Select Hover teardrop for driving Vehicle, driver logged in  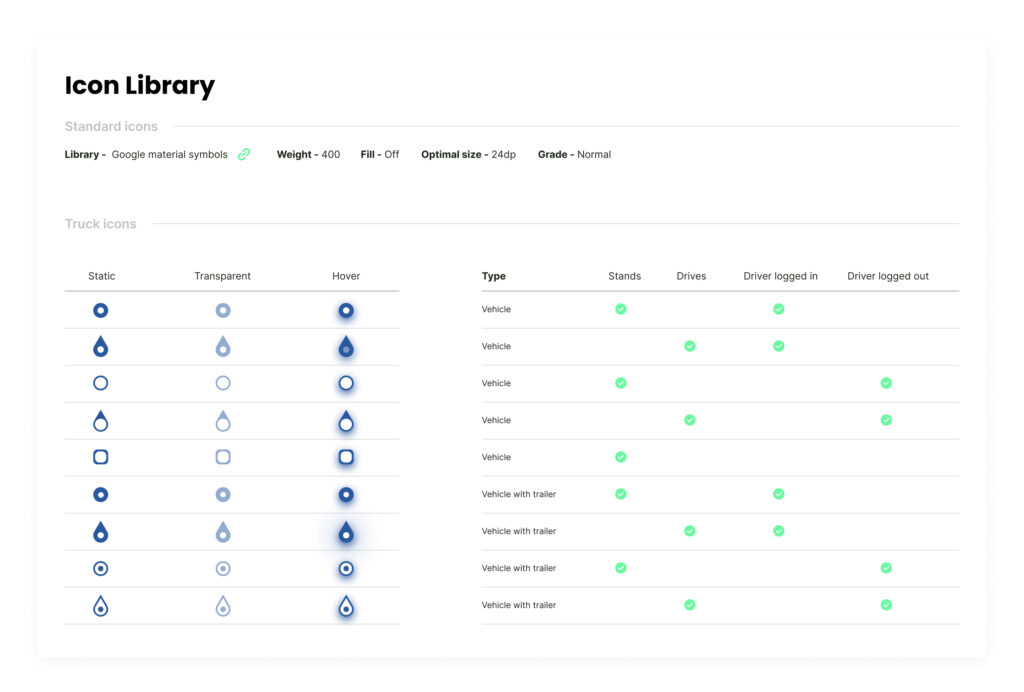point(346,347)
